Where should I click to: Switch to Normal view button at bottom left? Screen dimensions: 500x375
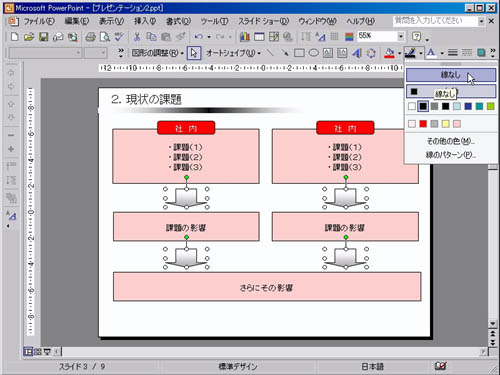pyautogui.click(x=28, y=351)
